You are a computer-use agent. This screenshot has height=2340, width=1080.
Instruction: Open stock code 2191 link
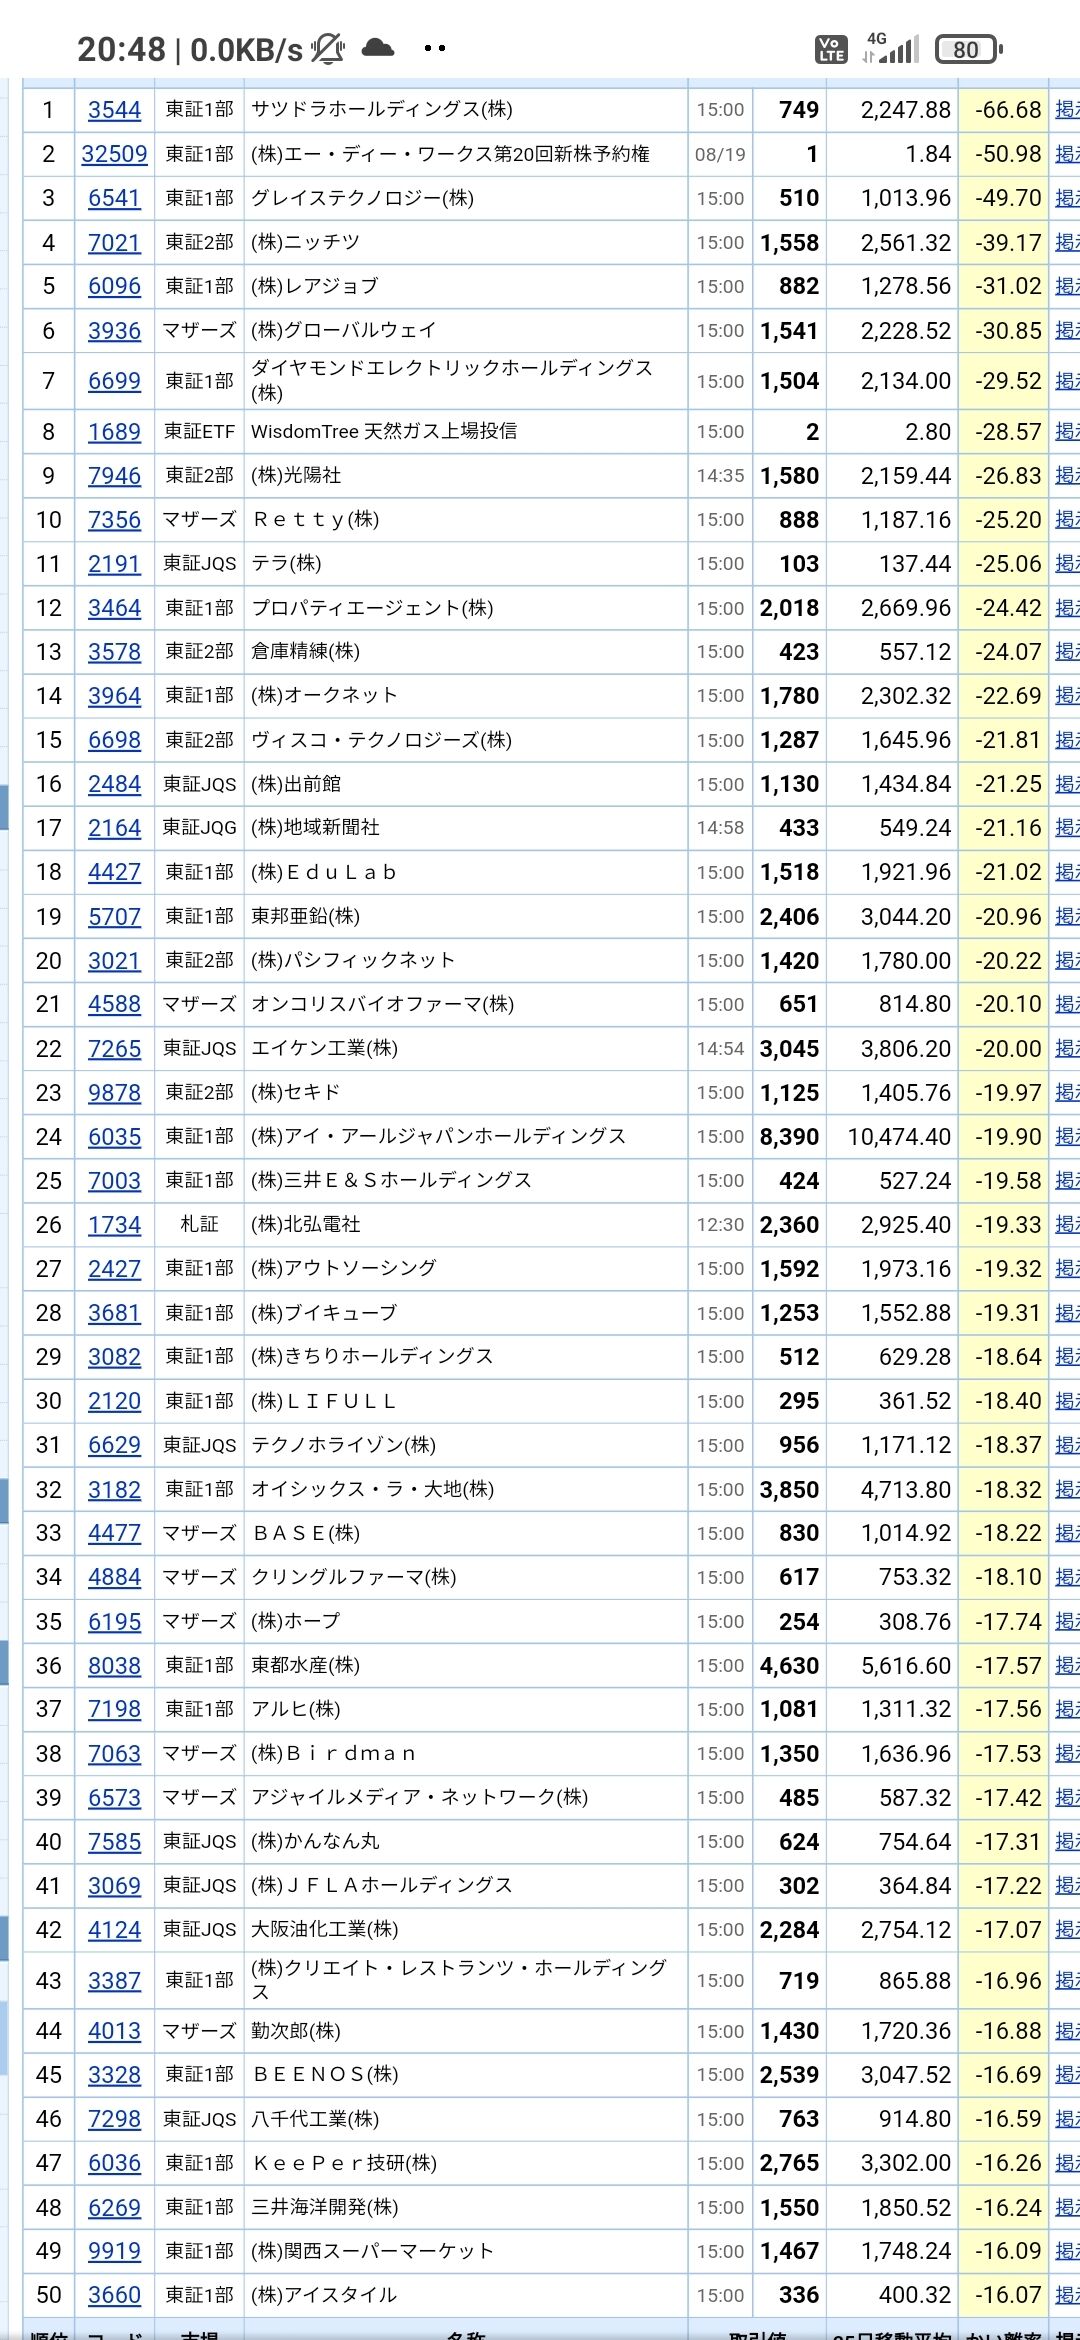(114, 564)
